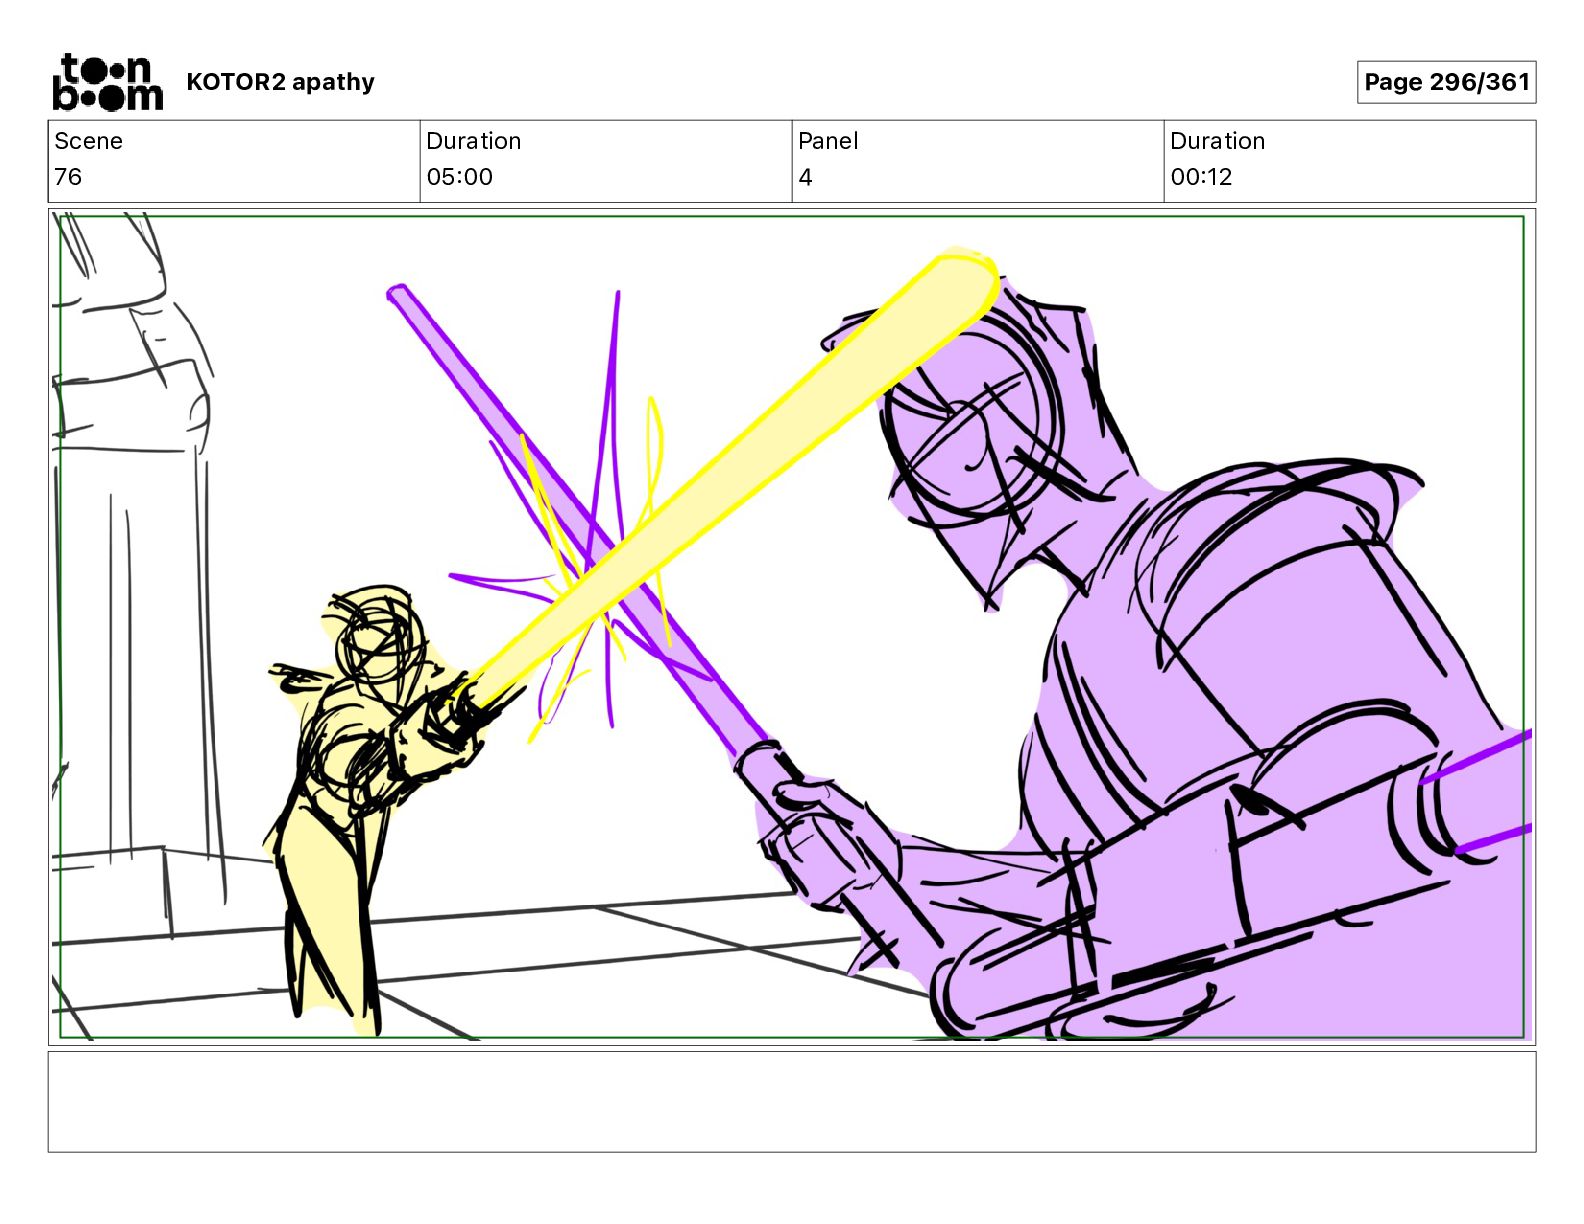Click the 'Page 296/361' page indicator
The width and height of the screenshot is (1584, 1224).
pyautogui.click(x=1446, y=82)
